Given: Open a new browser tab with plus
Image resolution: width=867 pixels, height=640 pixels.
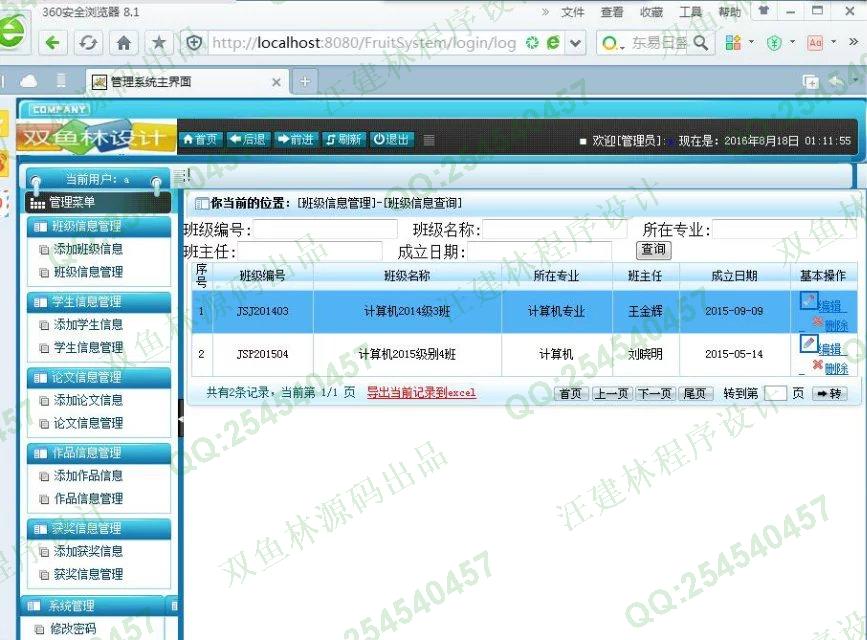Looking at the screenshot, I should tap(305, 82).
